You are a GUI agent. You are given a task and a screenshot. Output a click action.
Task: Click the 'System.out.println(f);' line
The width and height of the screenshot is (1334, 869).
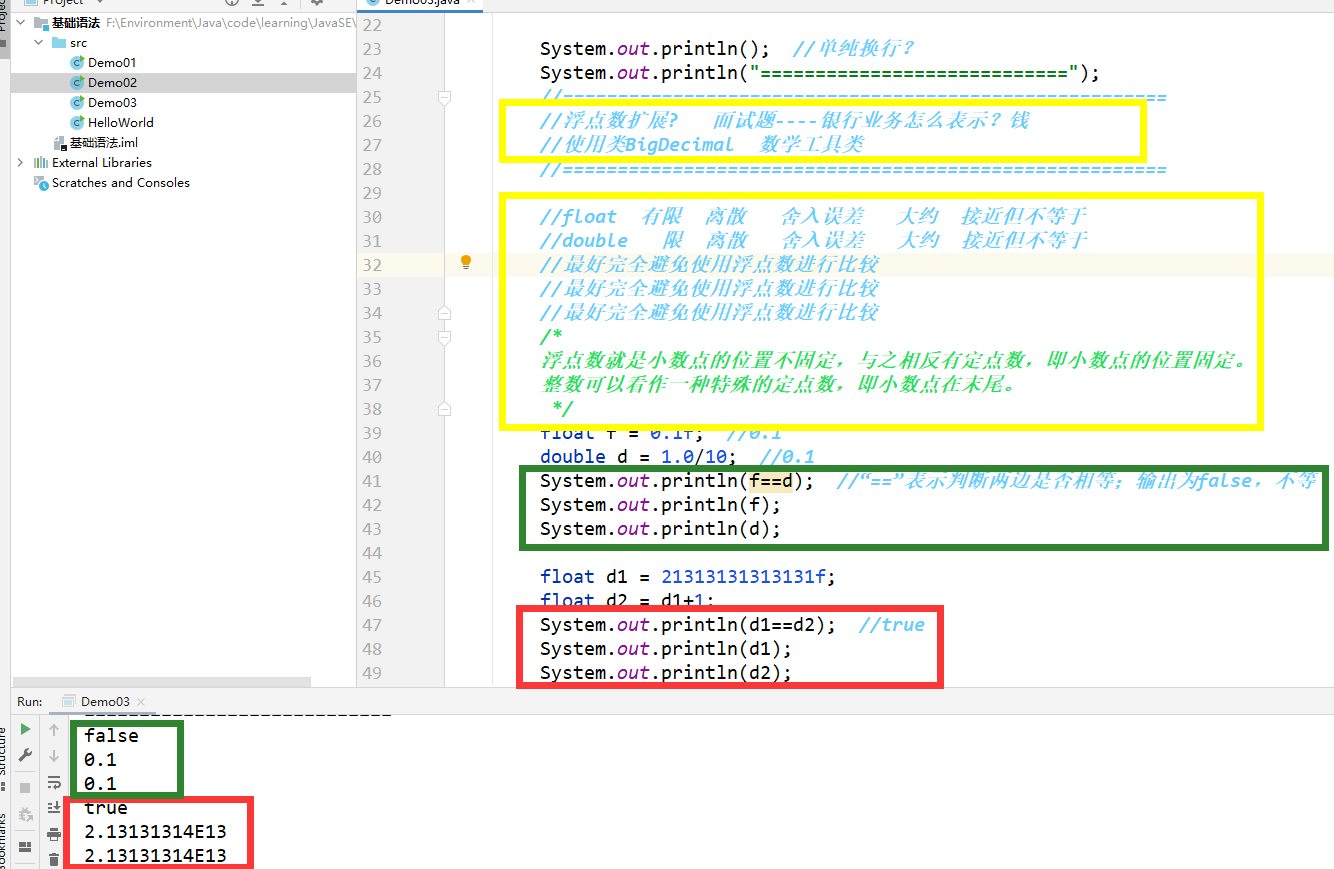pyautogui.click(x=660, y=505)
